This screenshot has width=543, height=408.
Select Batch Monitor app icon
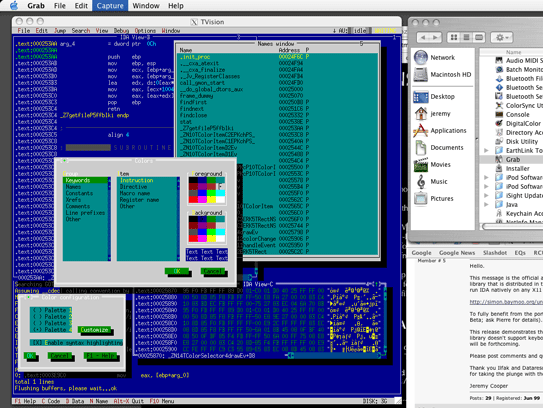coord(499,69)
